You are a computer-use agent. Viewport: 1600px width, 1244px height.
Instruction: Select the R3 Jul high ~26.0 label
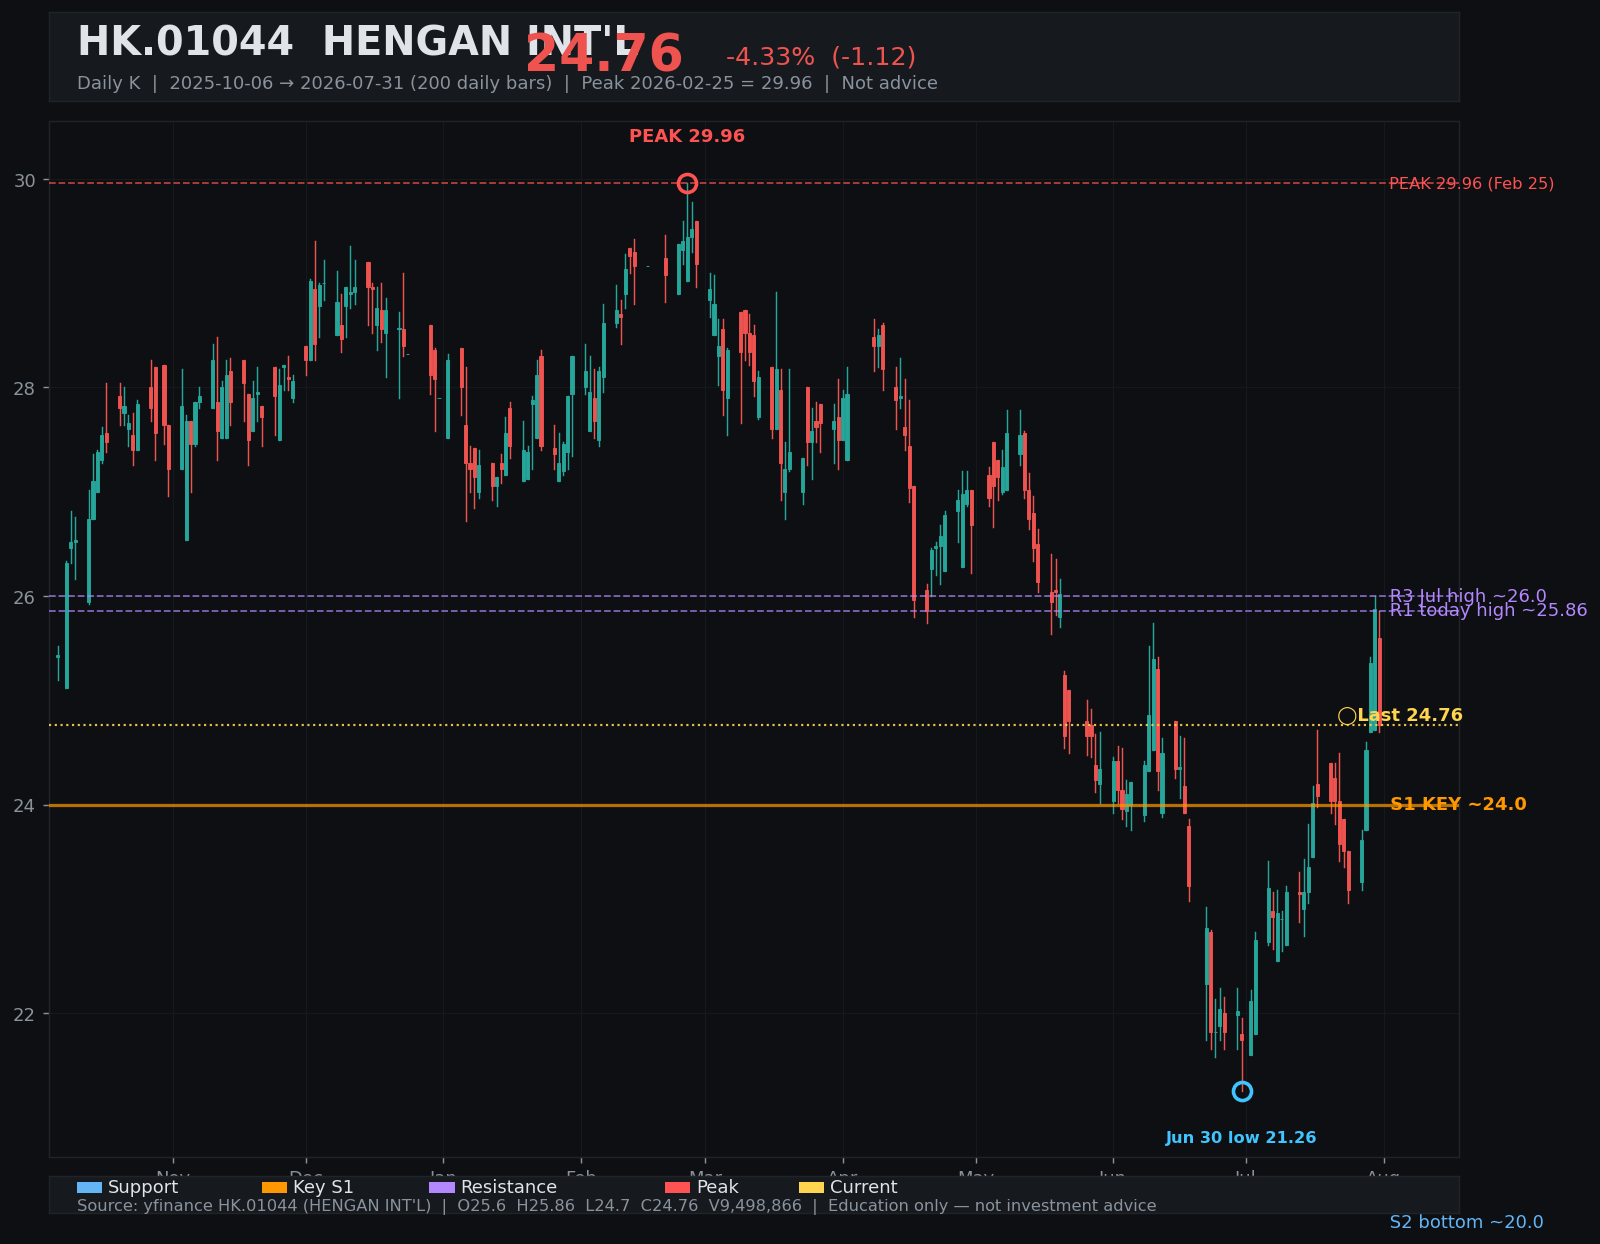click(x=1467, y=596)
